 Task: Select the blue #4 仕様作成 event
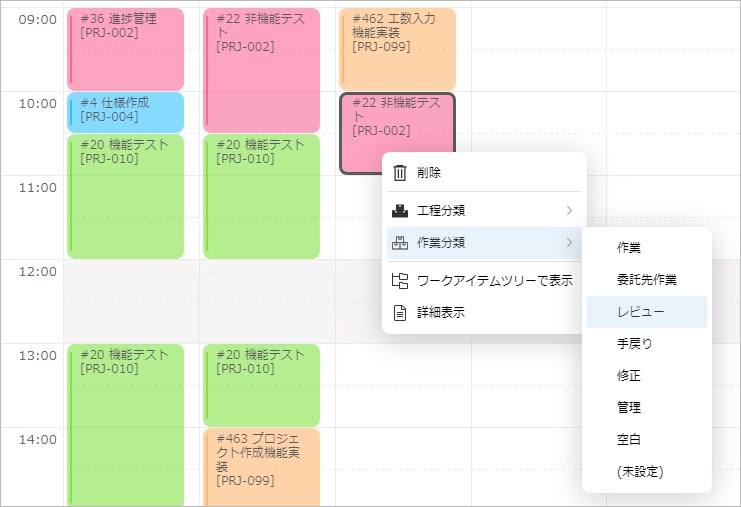click(125, 111)
